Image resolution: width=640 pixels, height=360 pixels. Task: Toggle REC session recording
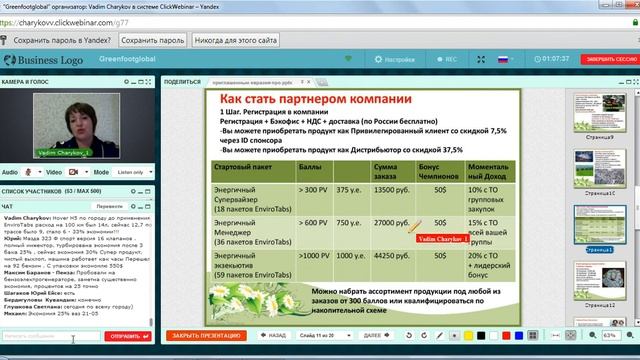point(447,60)
